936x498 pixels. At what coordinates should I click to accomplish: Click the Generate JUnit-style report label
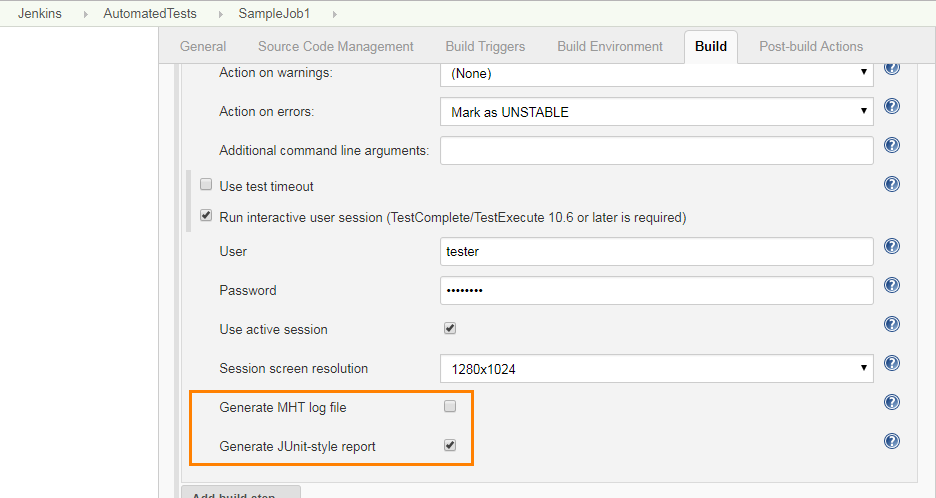[297, 447]
